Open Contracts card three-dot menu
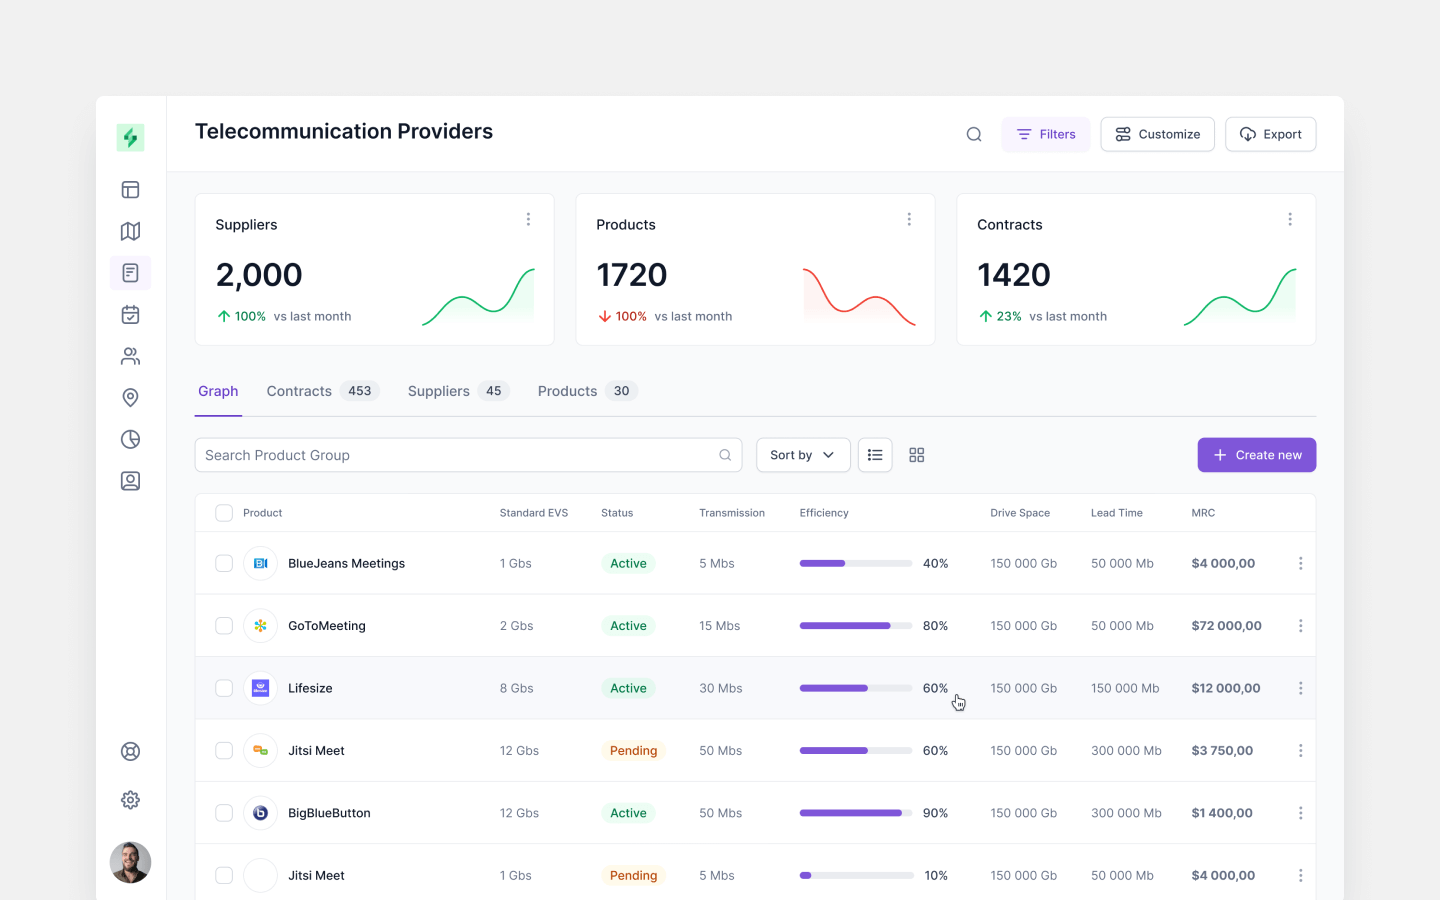 pyautogui.click(x=1290, y=219)
